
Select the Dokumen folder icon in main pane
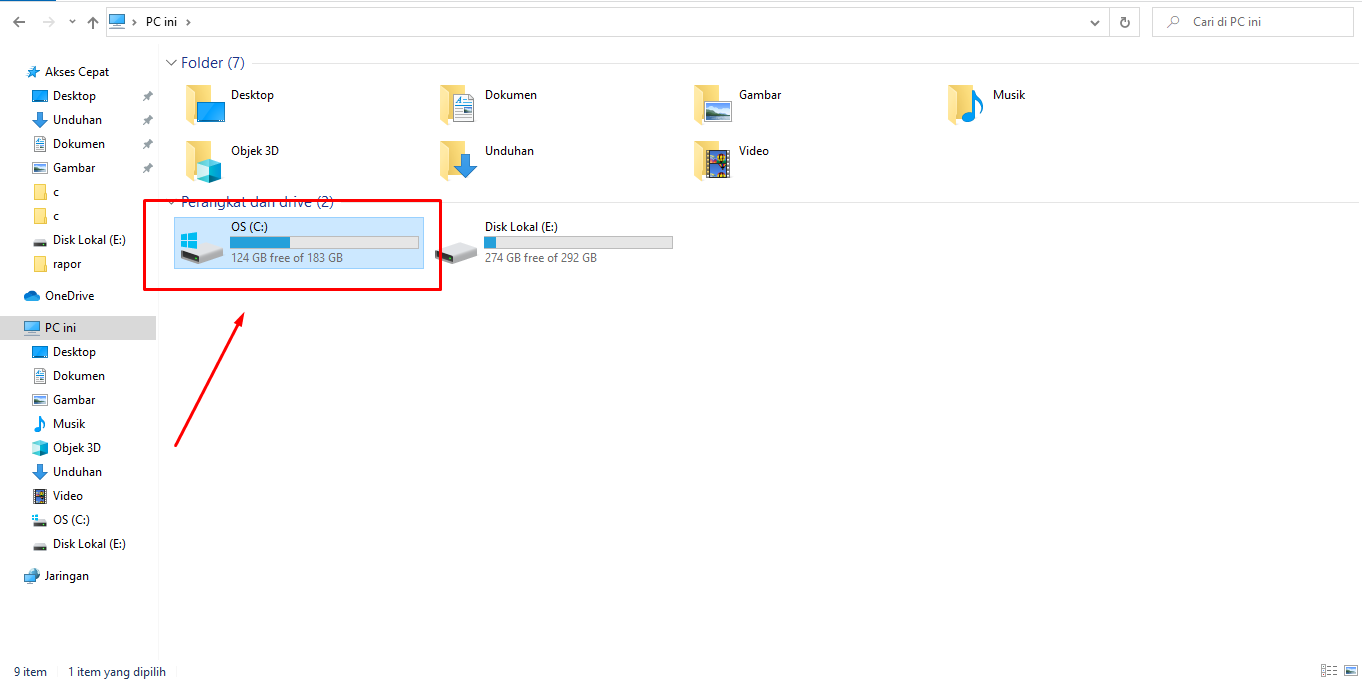(x=458, y=104)
